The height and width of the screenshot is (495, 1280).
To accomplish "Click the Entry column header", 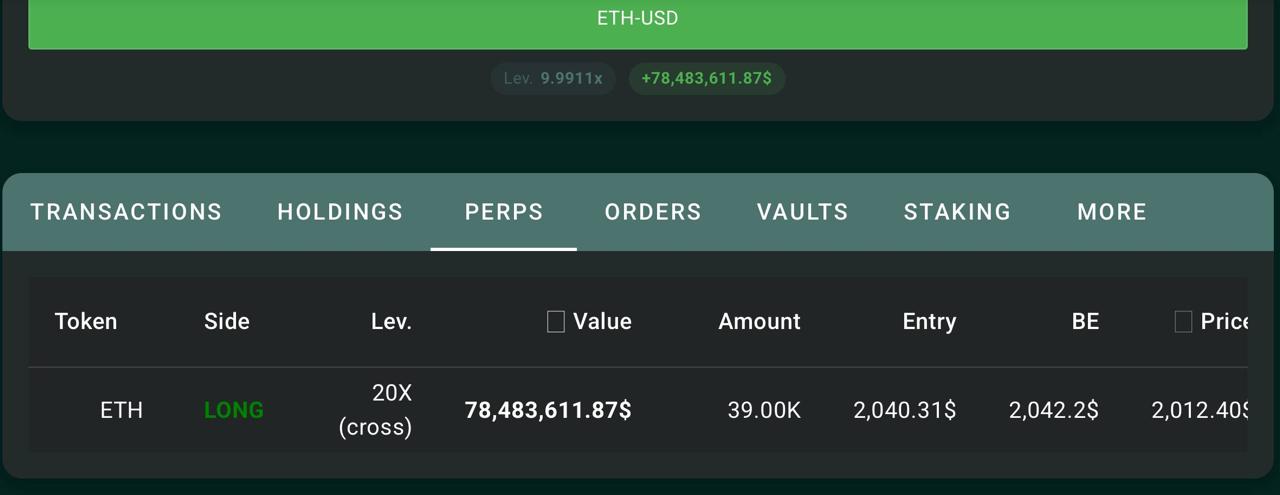I will tap(929, 322).
